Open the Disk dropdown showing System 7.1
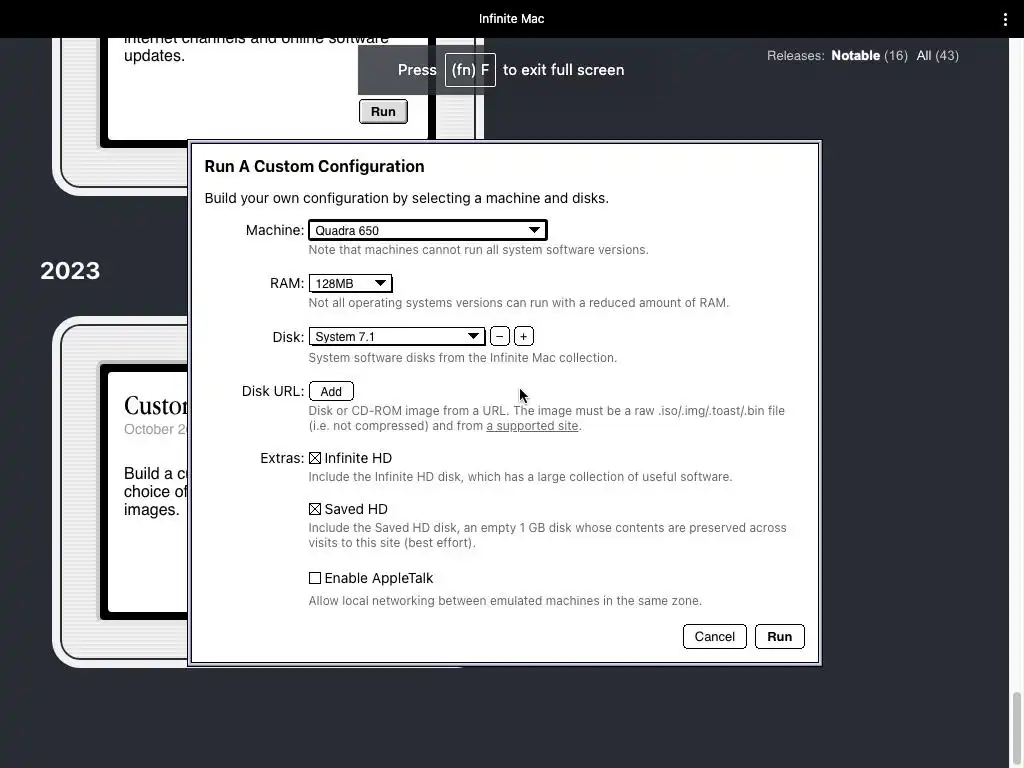The height and width of the screenshot is (768, 1024). pyautogui.click(x=396, y=336)
